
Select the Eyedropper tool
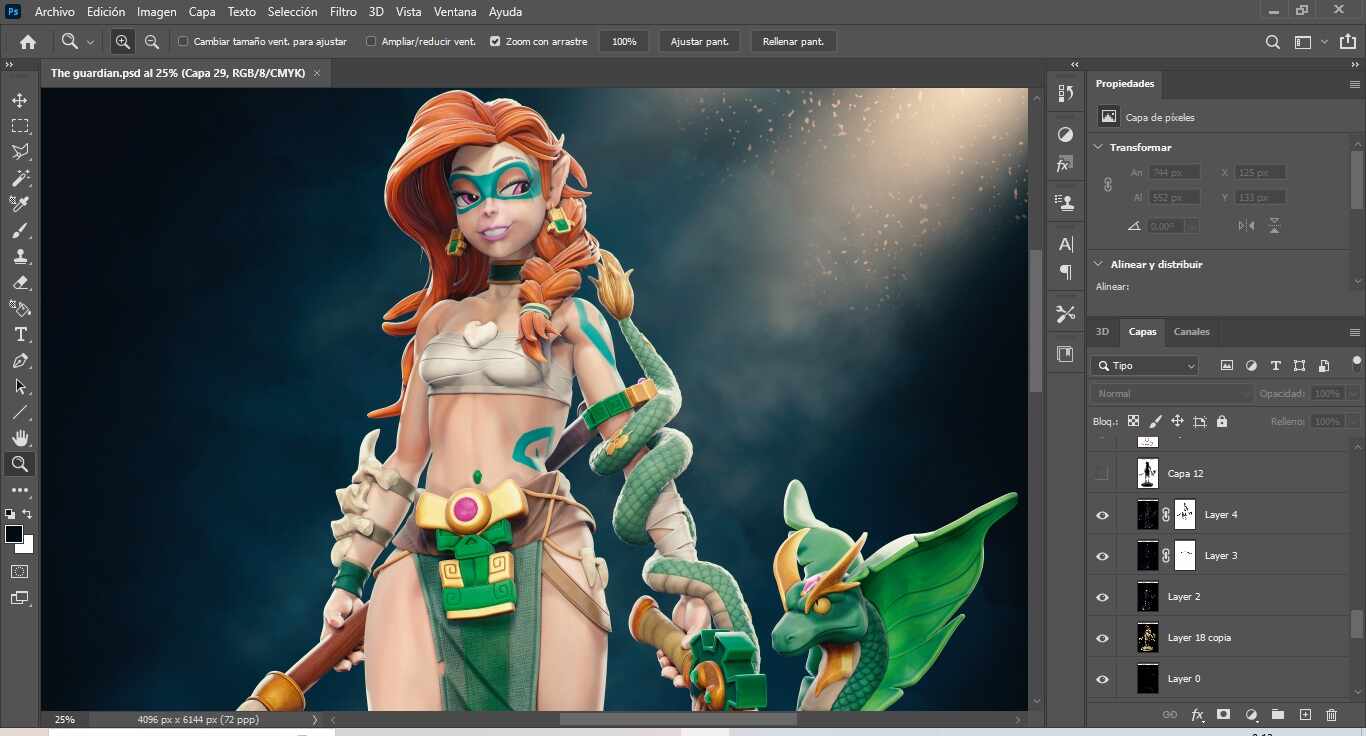20,204
